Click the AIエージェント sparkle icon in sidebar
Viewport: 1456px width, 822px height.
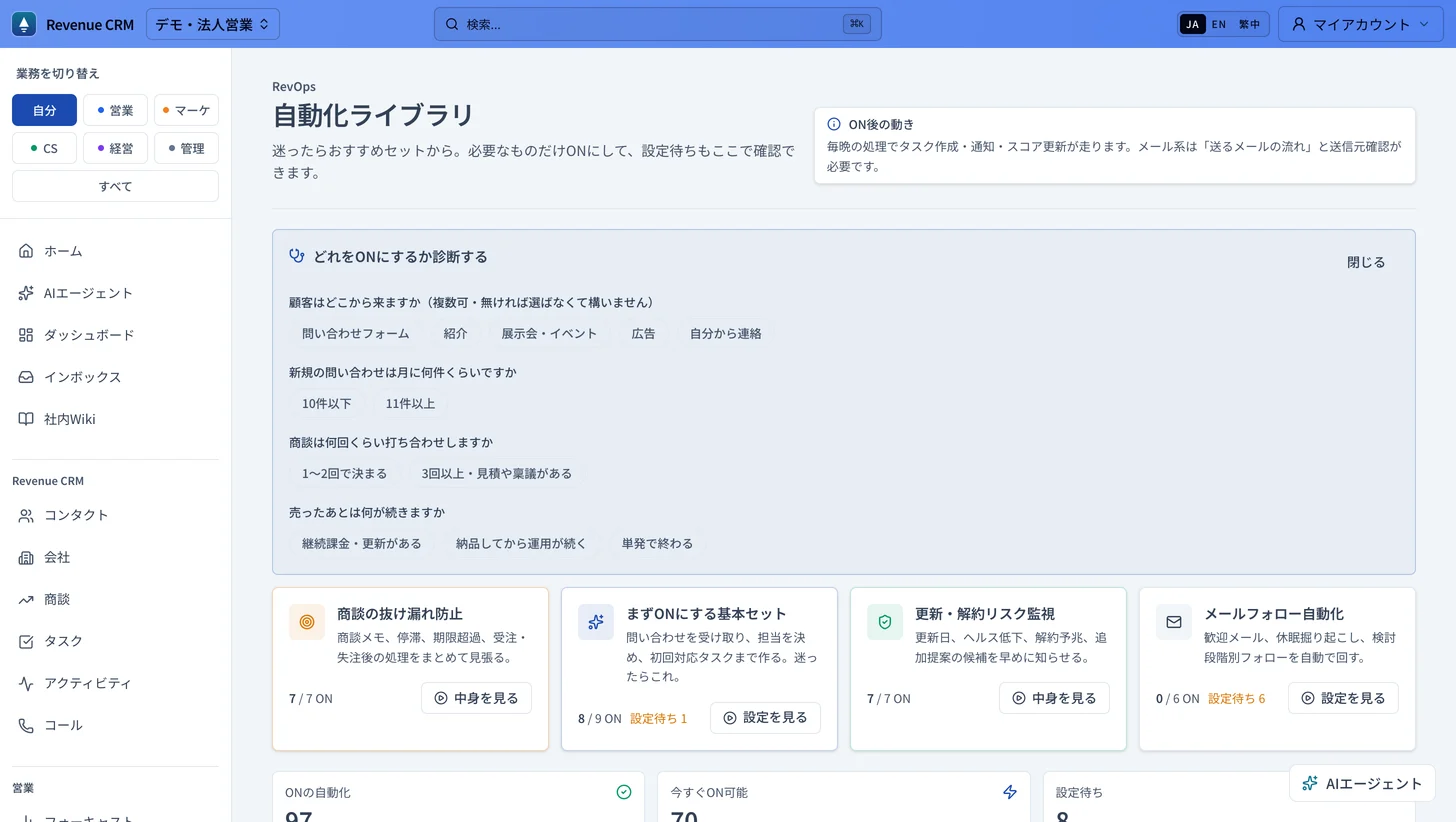pos(26,293)
